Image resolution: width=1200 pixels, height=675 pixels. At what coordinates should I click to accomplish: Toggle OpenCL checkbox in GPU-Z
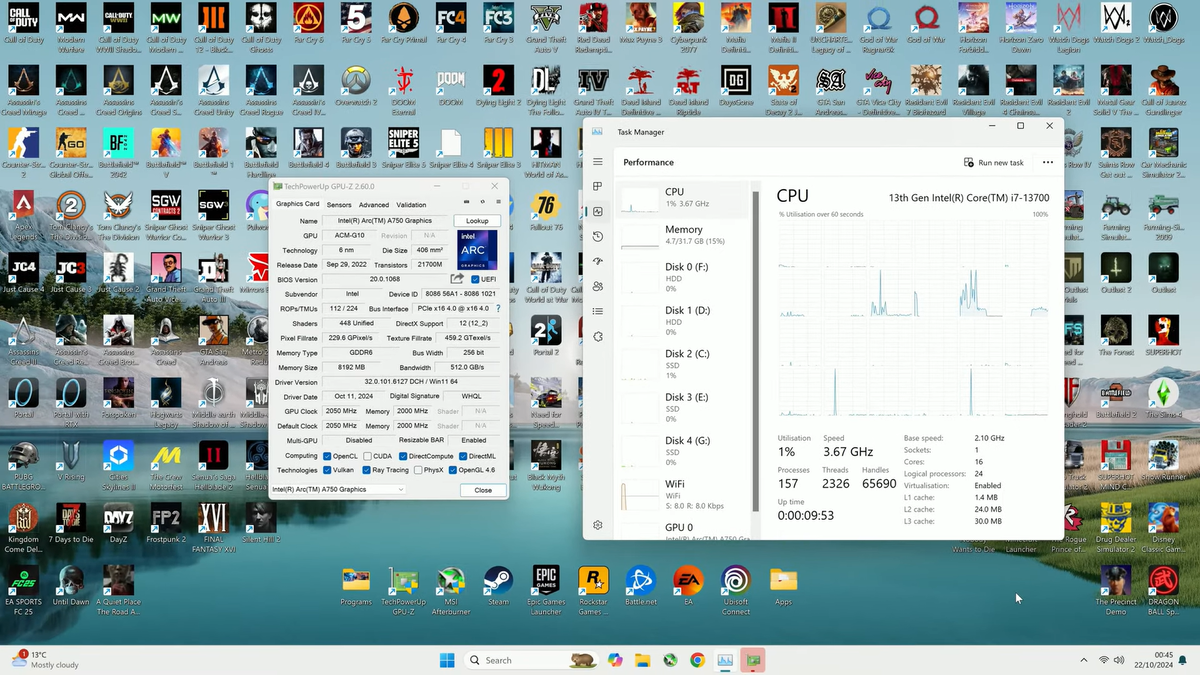point(327,456)
